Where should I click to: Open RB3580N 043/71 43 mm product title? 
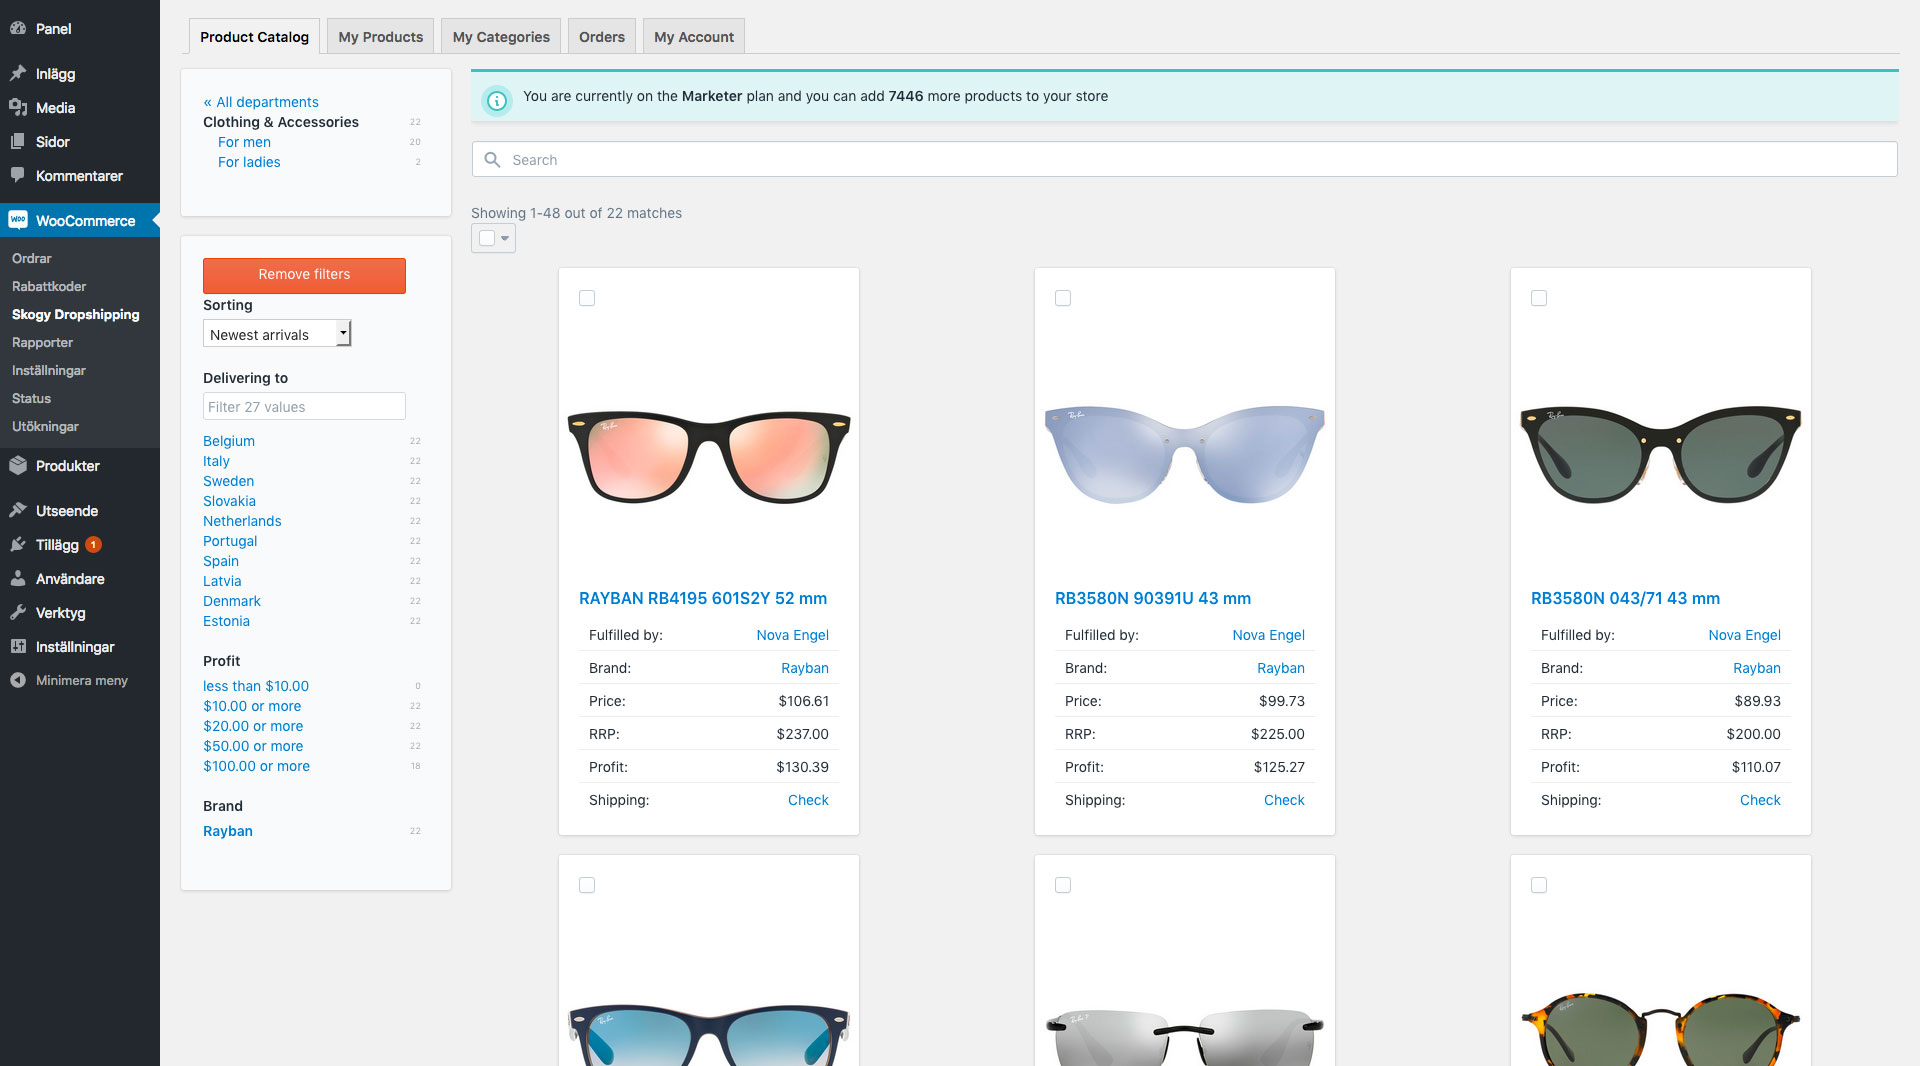click(x=1625, y=598)
